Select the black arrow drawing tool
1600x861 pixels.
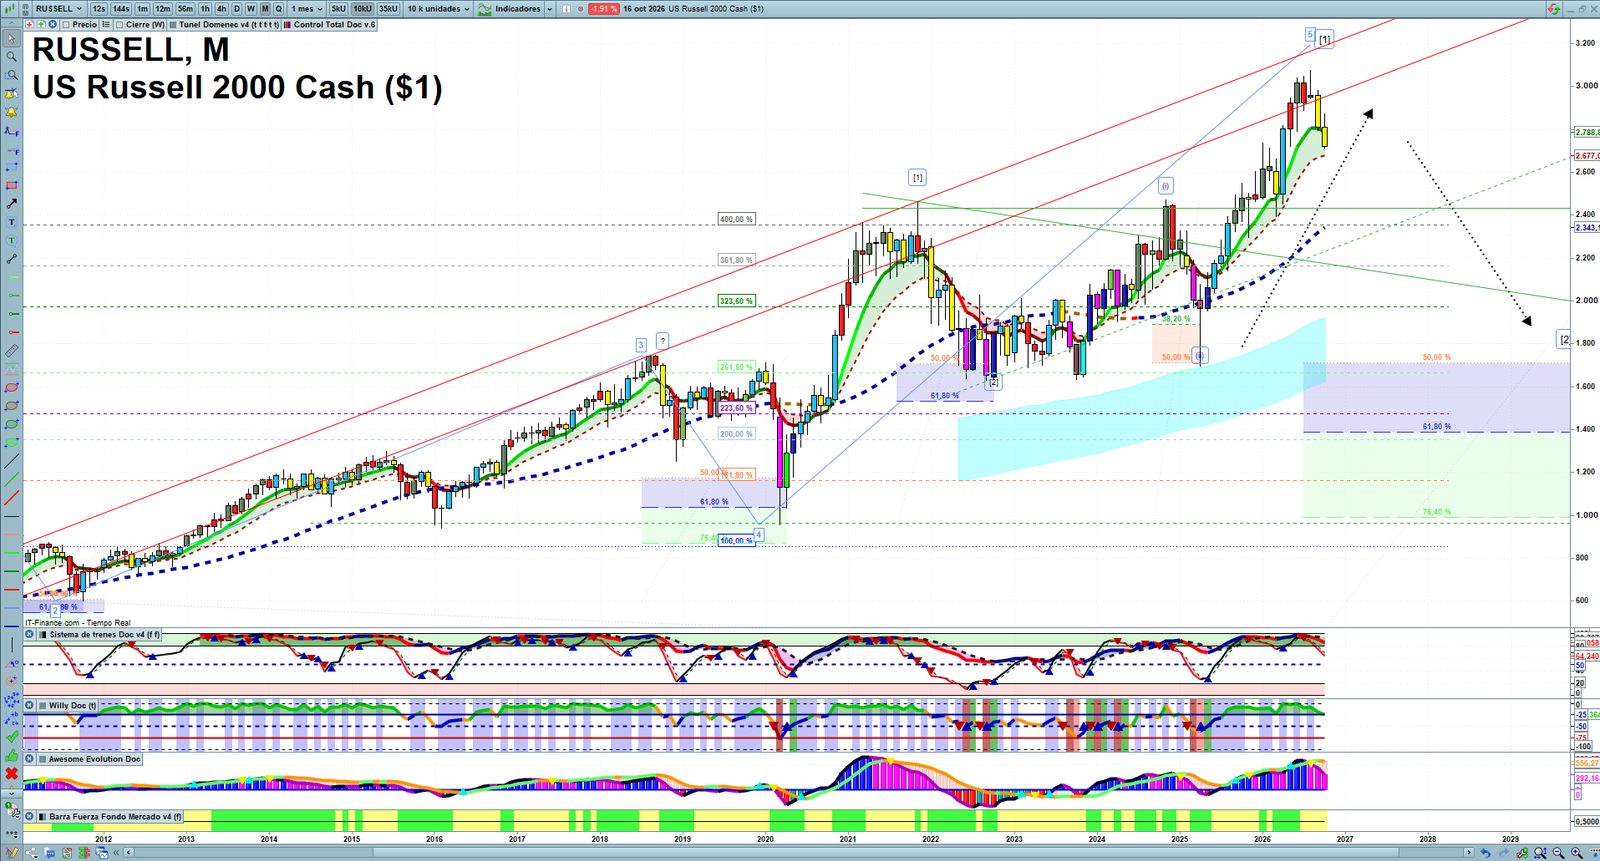click(11, 203)
